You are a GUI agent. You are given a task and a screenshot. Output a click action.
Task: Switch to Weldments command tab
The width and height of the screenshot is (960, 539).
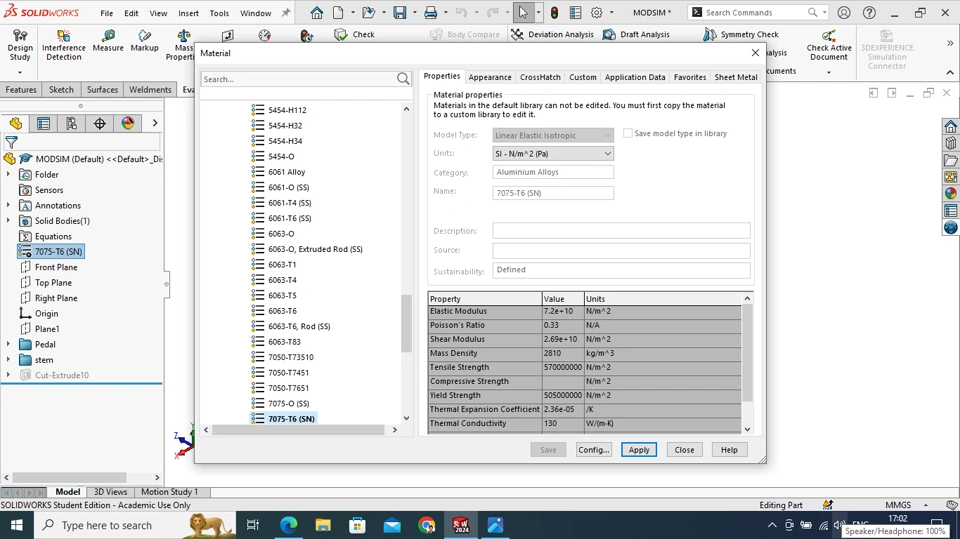pos(150,89)
